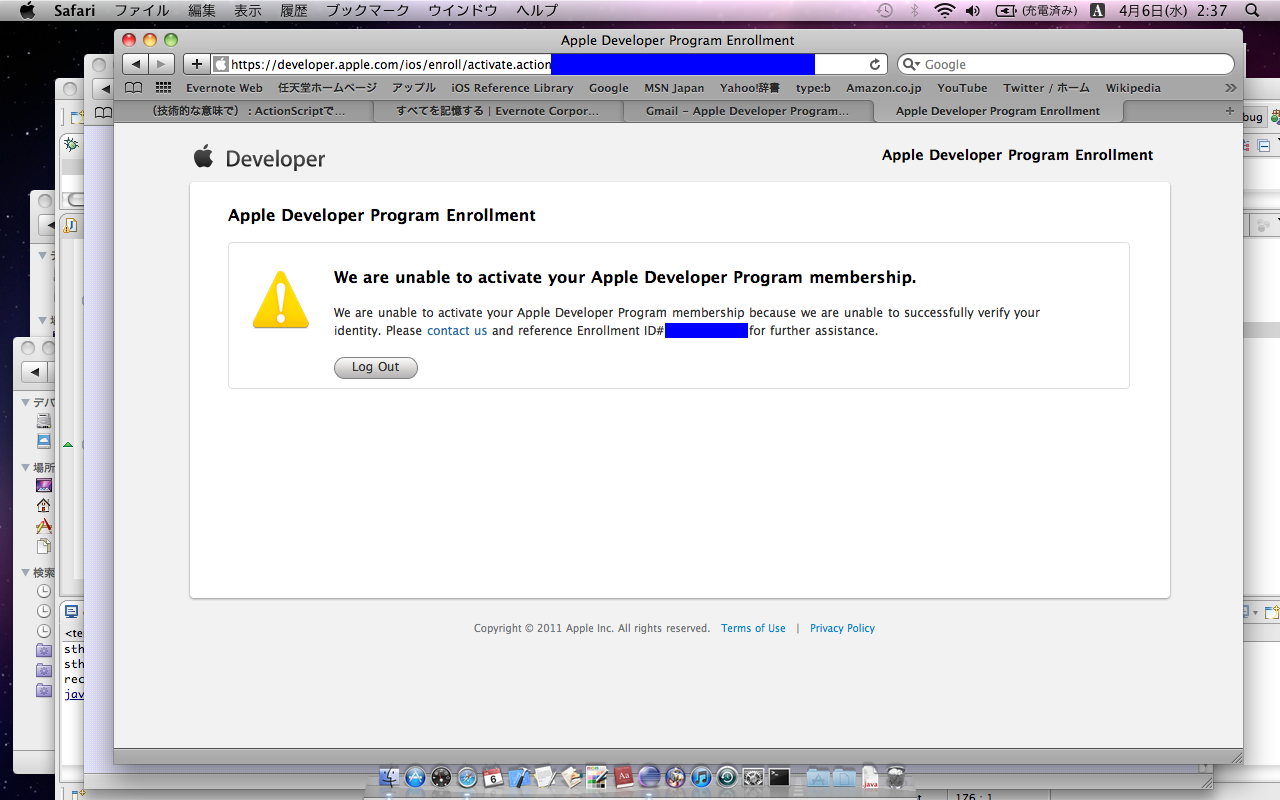Show Top Sites grid icon
This screenshot has height=800, width=1280.
[x=163, y=88]
